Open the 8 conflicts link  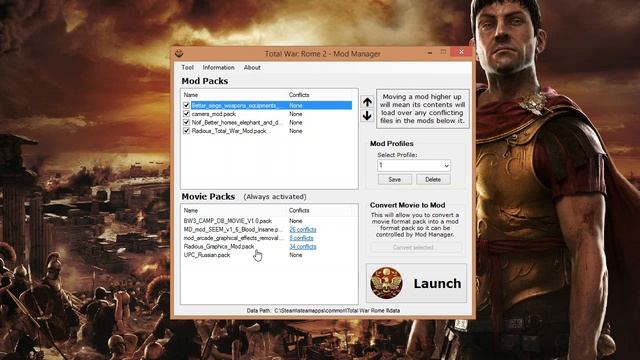[x=301, y=238]
